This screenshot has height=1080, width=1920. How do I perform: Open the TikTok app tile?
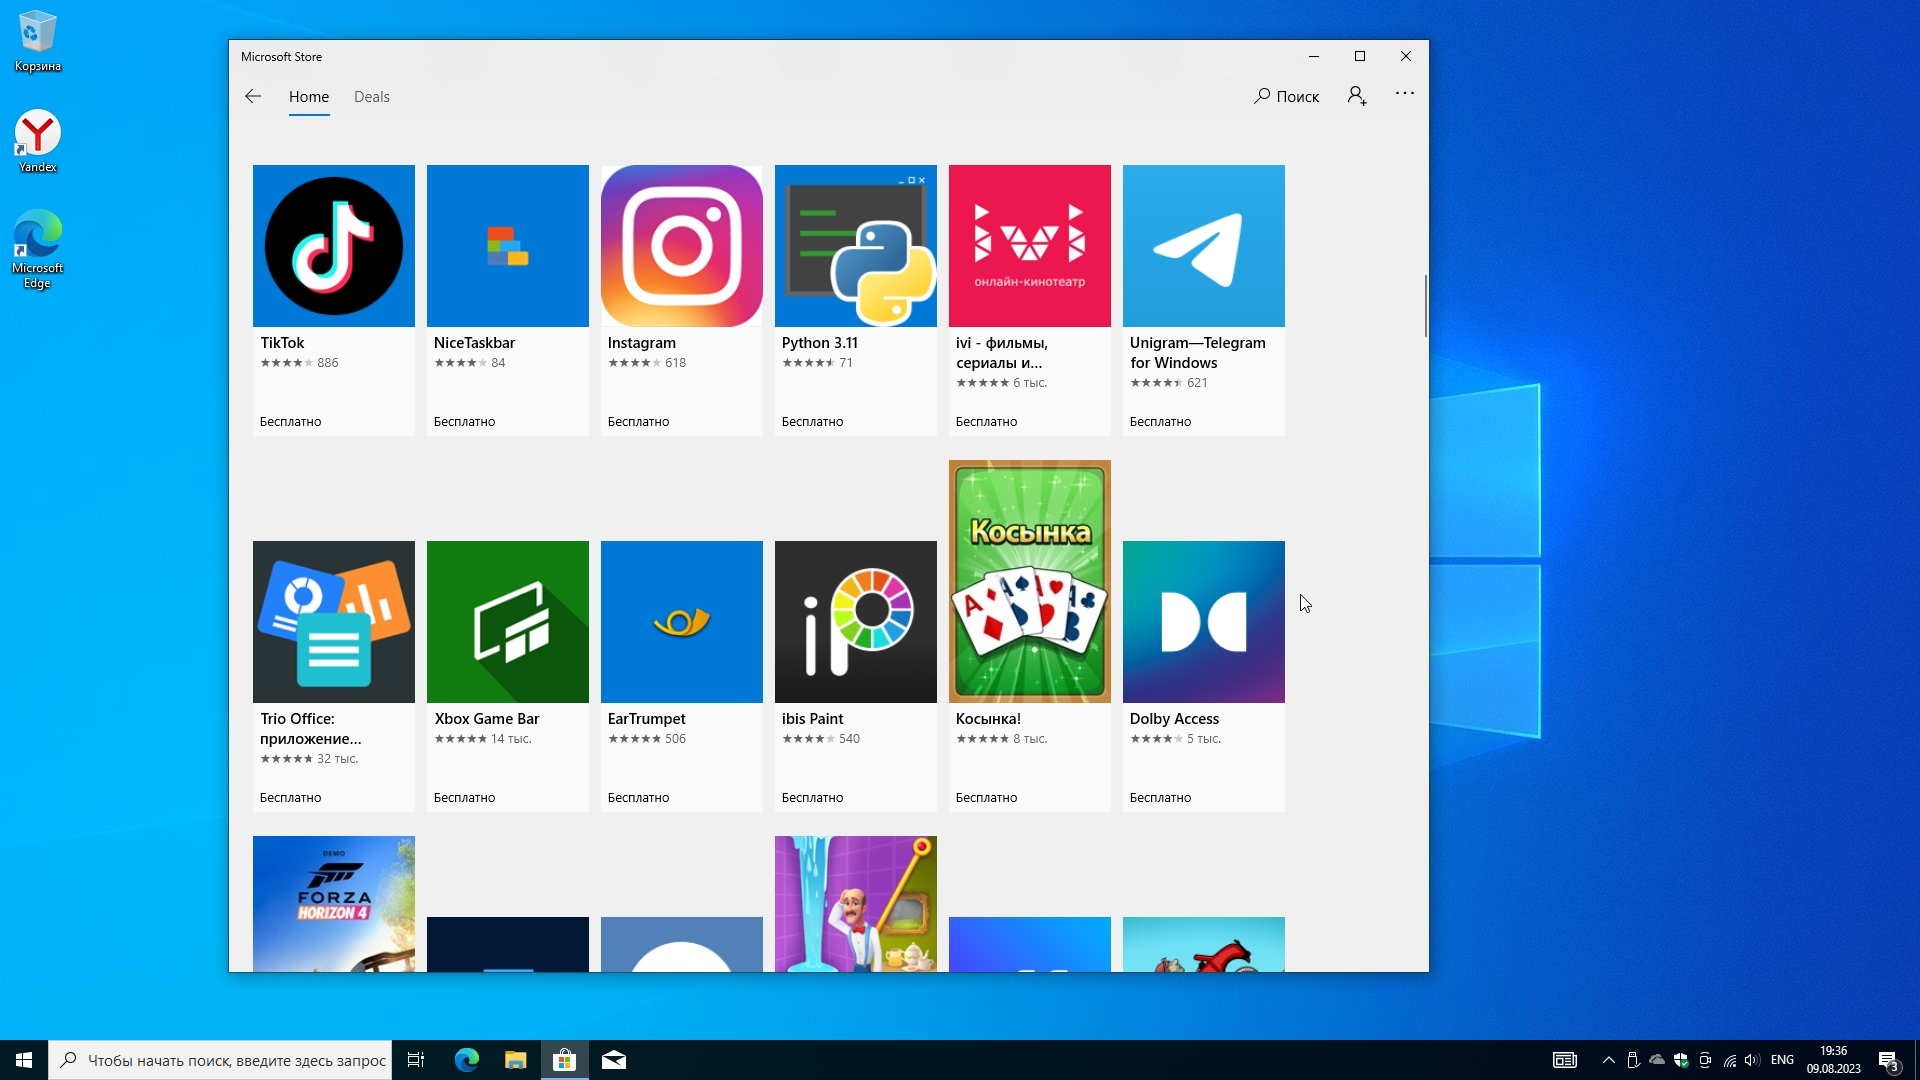[333, 246]
